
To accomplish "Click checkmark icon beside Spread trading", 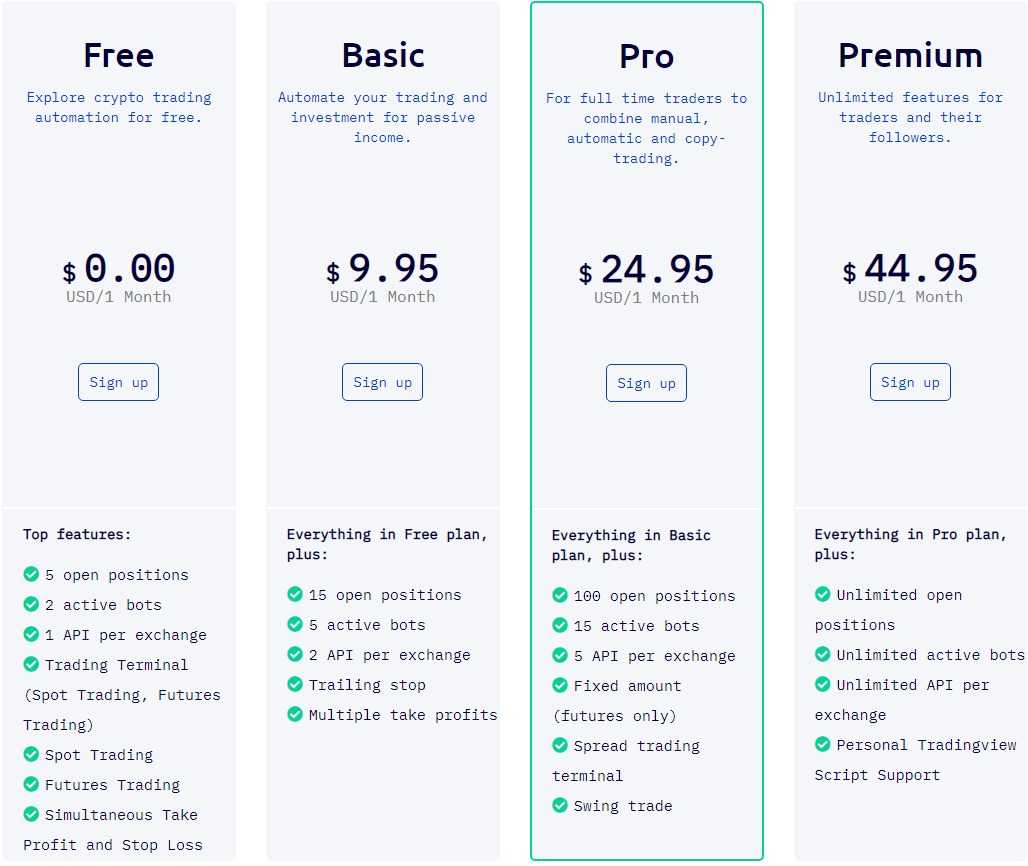I will [560, 745].
